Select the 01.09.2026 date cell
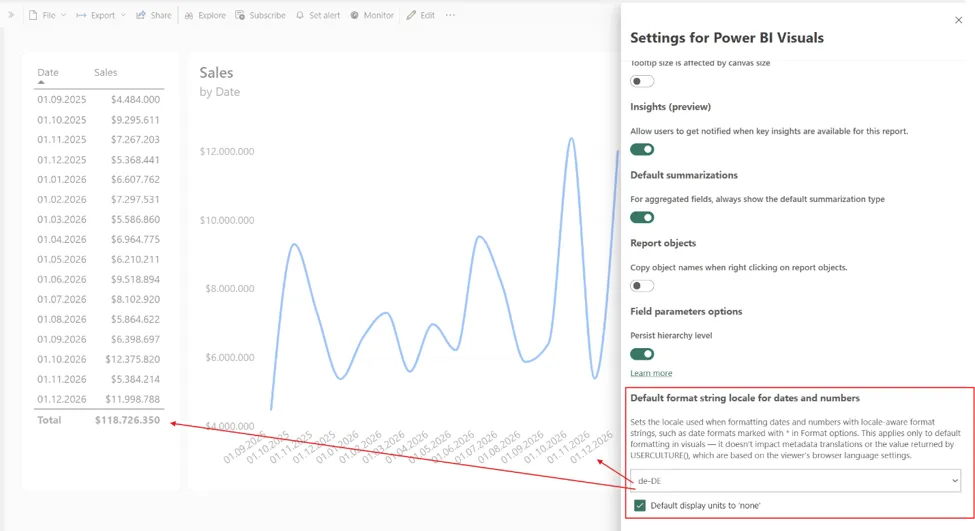Image resolution: width=975 pixels, height=531 pixels. click(62, 339)
